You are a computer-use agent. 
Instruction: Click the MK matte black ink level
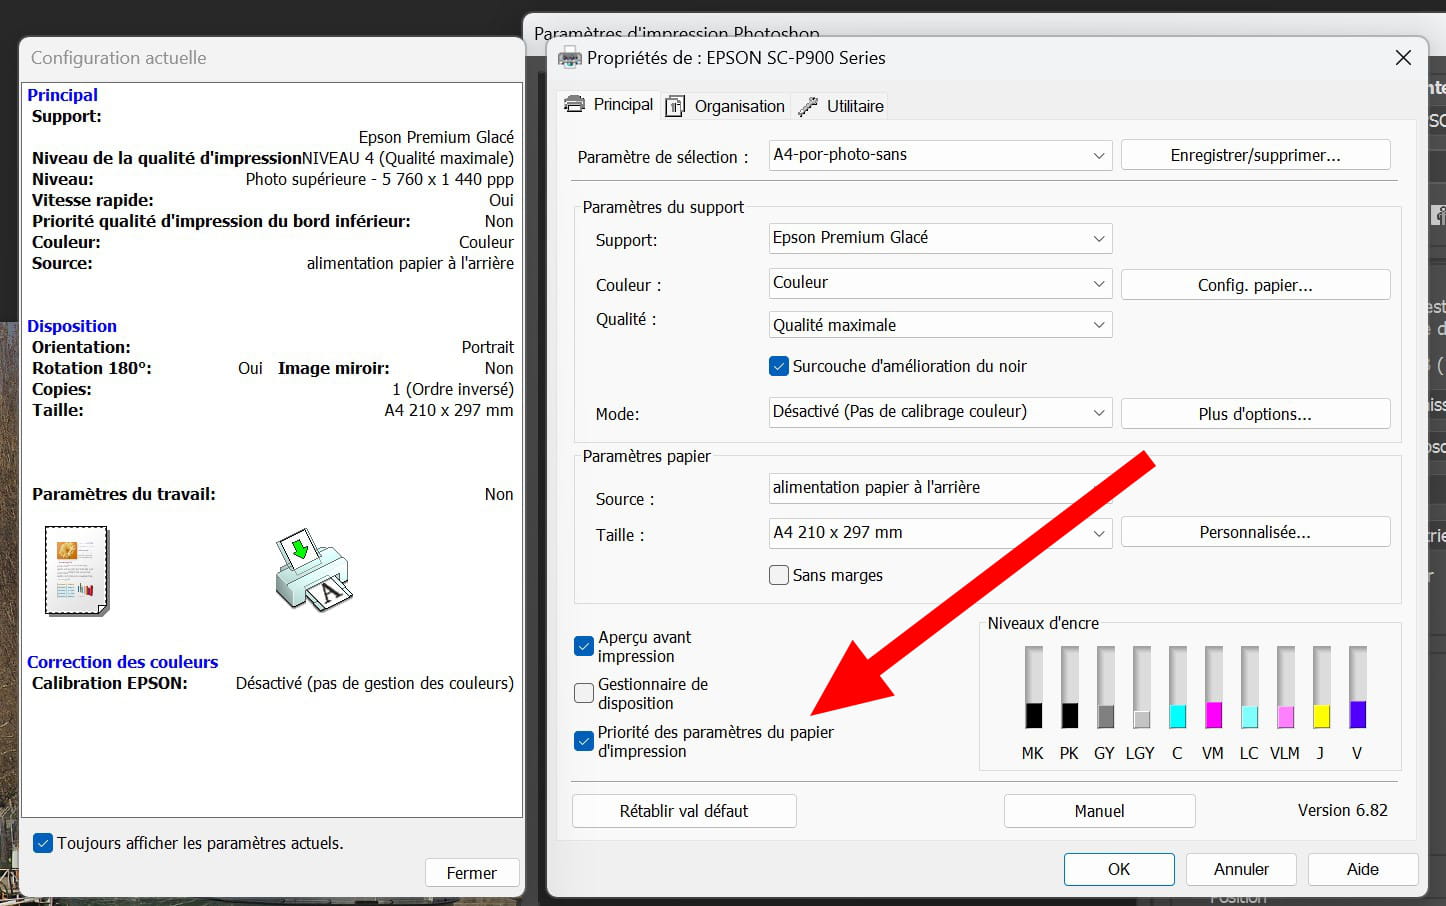coord(1034,687)
